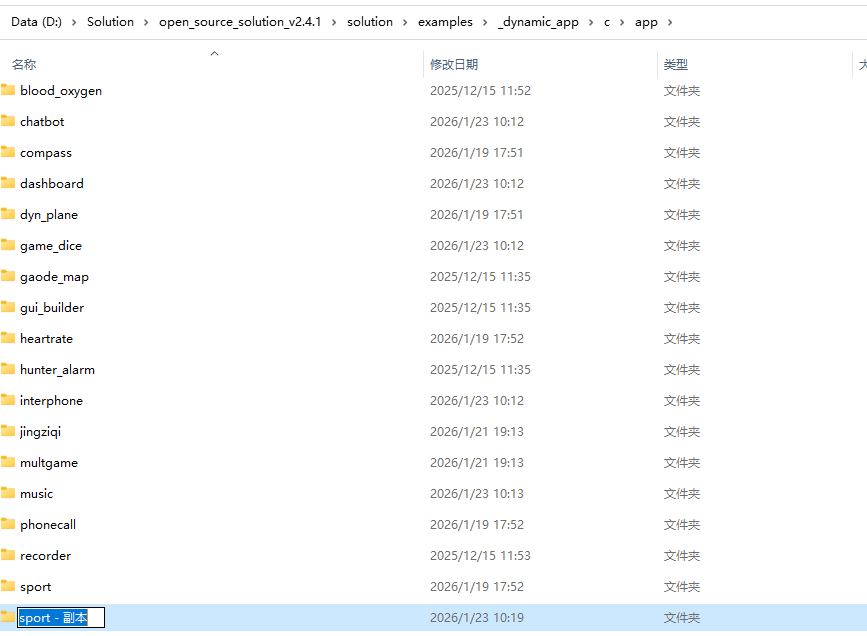Select the recorder folder name
867x636 pixels.
(x=45, y=555)
